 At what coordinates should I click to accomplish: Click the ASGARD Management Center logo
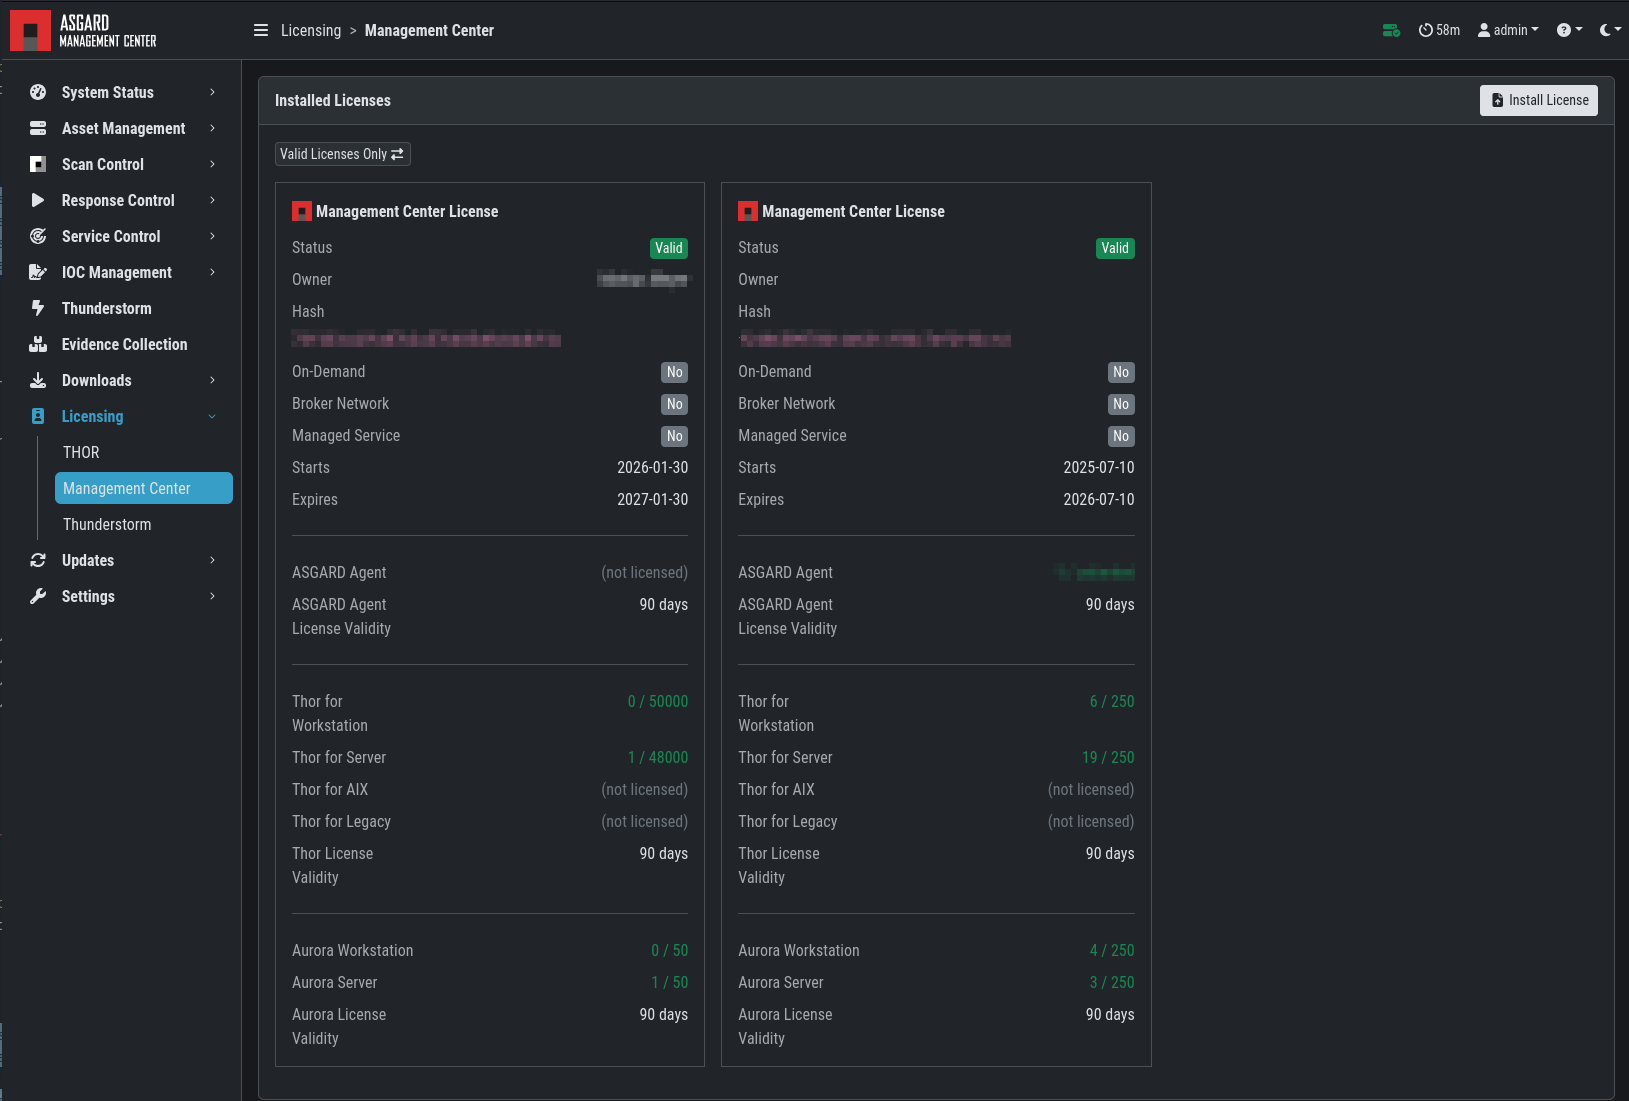[84, 31]
